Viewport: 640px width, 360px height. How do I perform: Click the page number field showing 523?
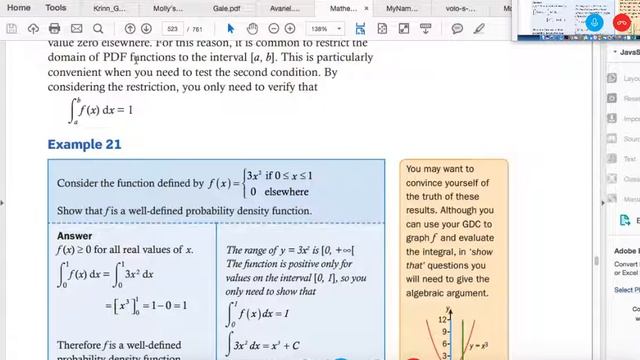[x=173, y=29]
